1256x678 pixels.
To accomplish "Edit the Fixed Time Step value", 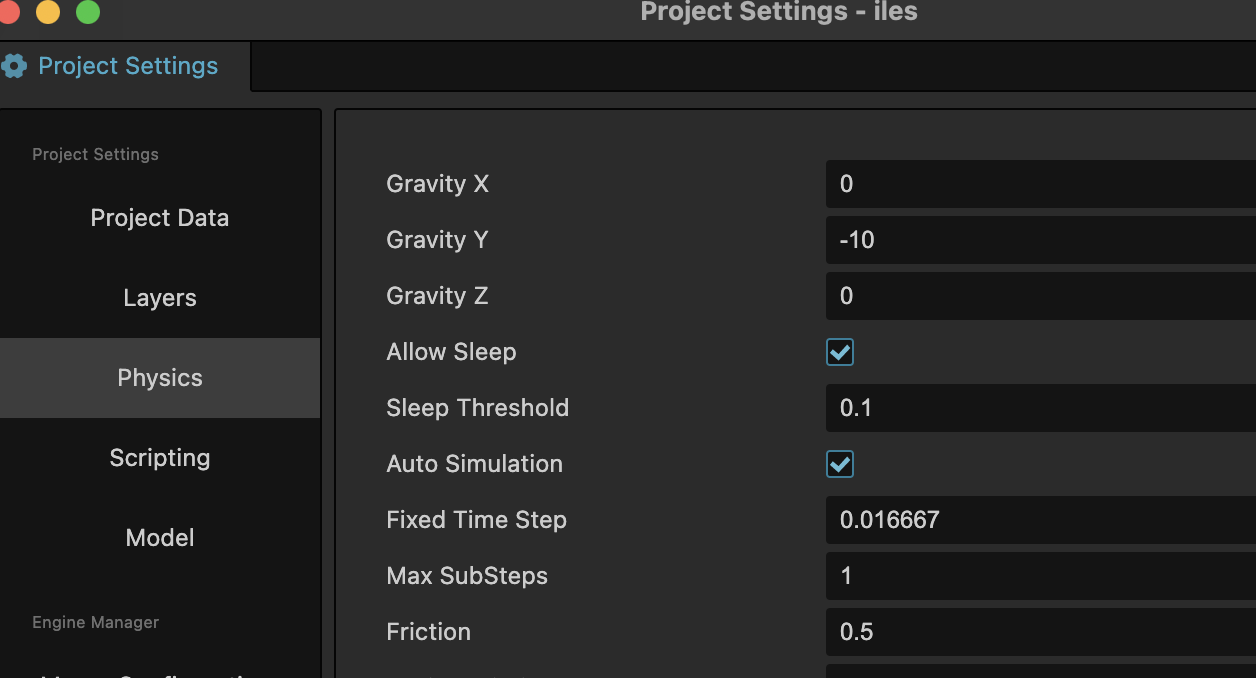I will [1040, 520].
